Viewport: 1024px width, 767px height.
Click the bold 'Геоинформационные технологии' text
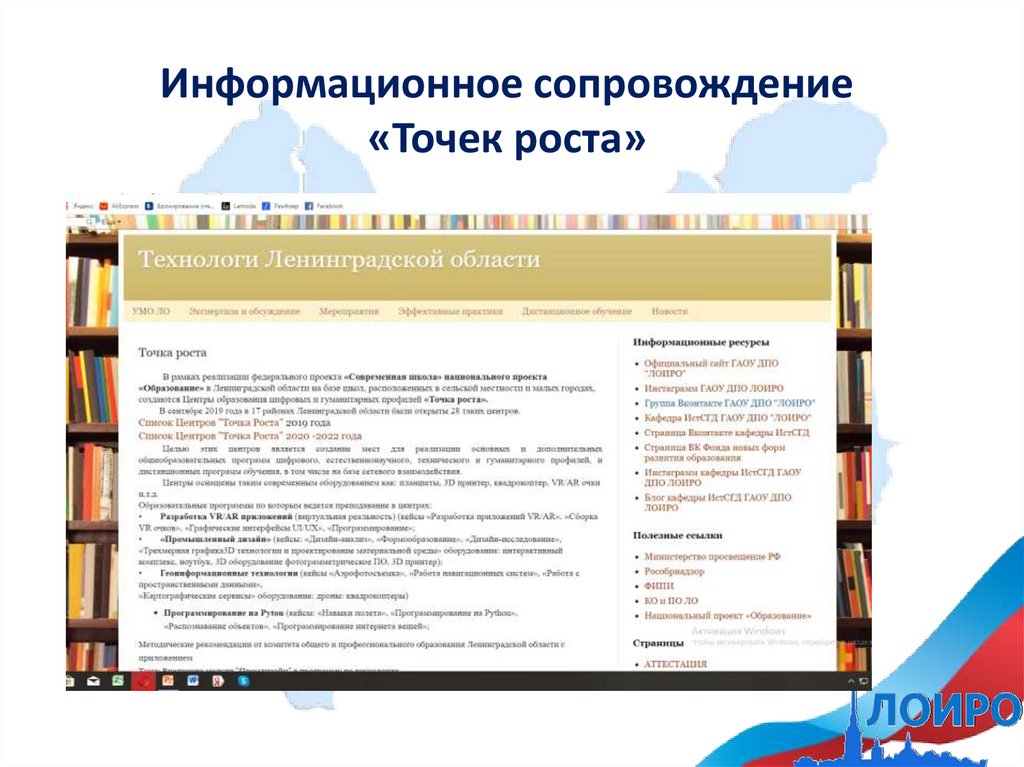coord(229,573)
